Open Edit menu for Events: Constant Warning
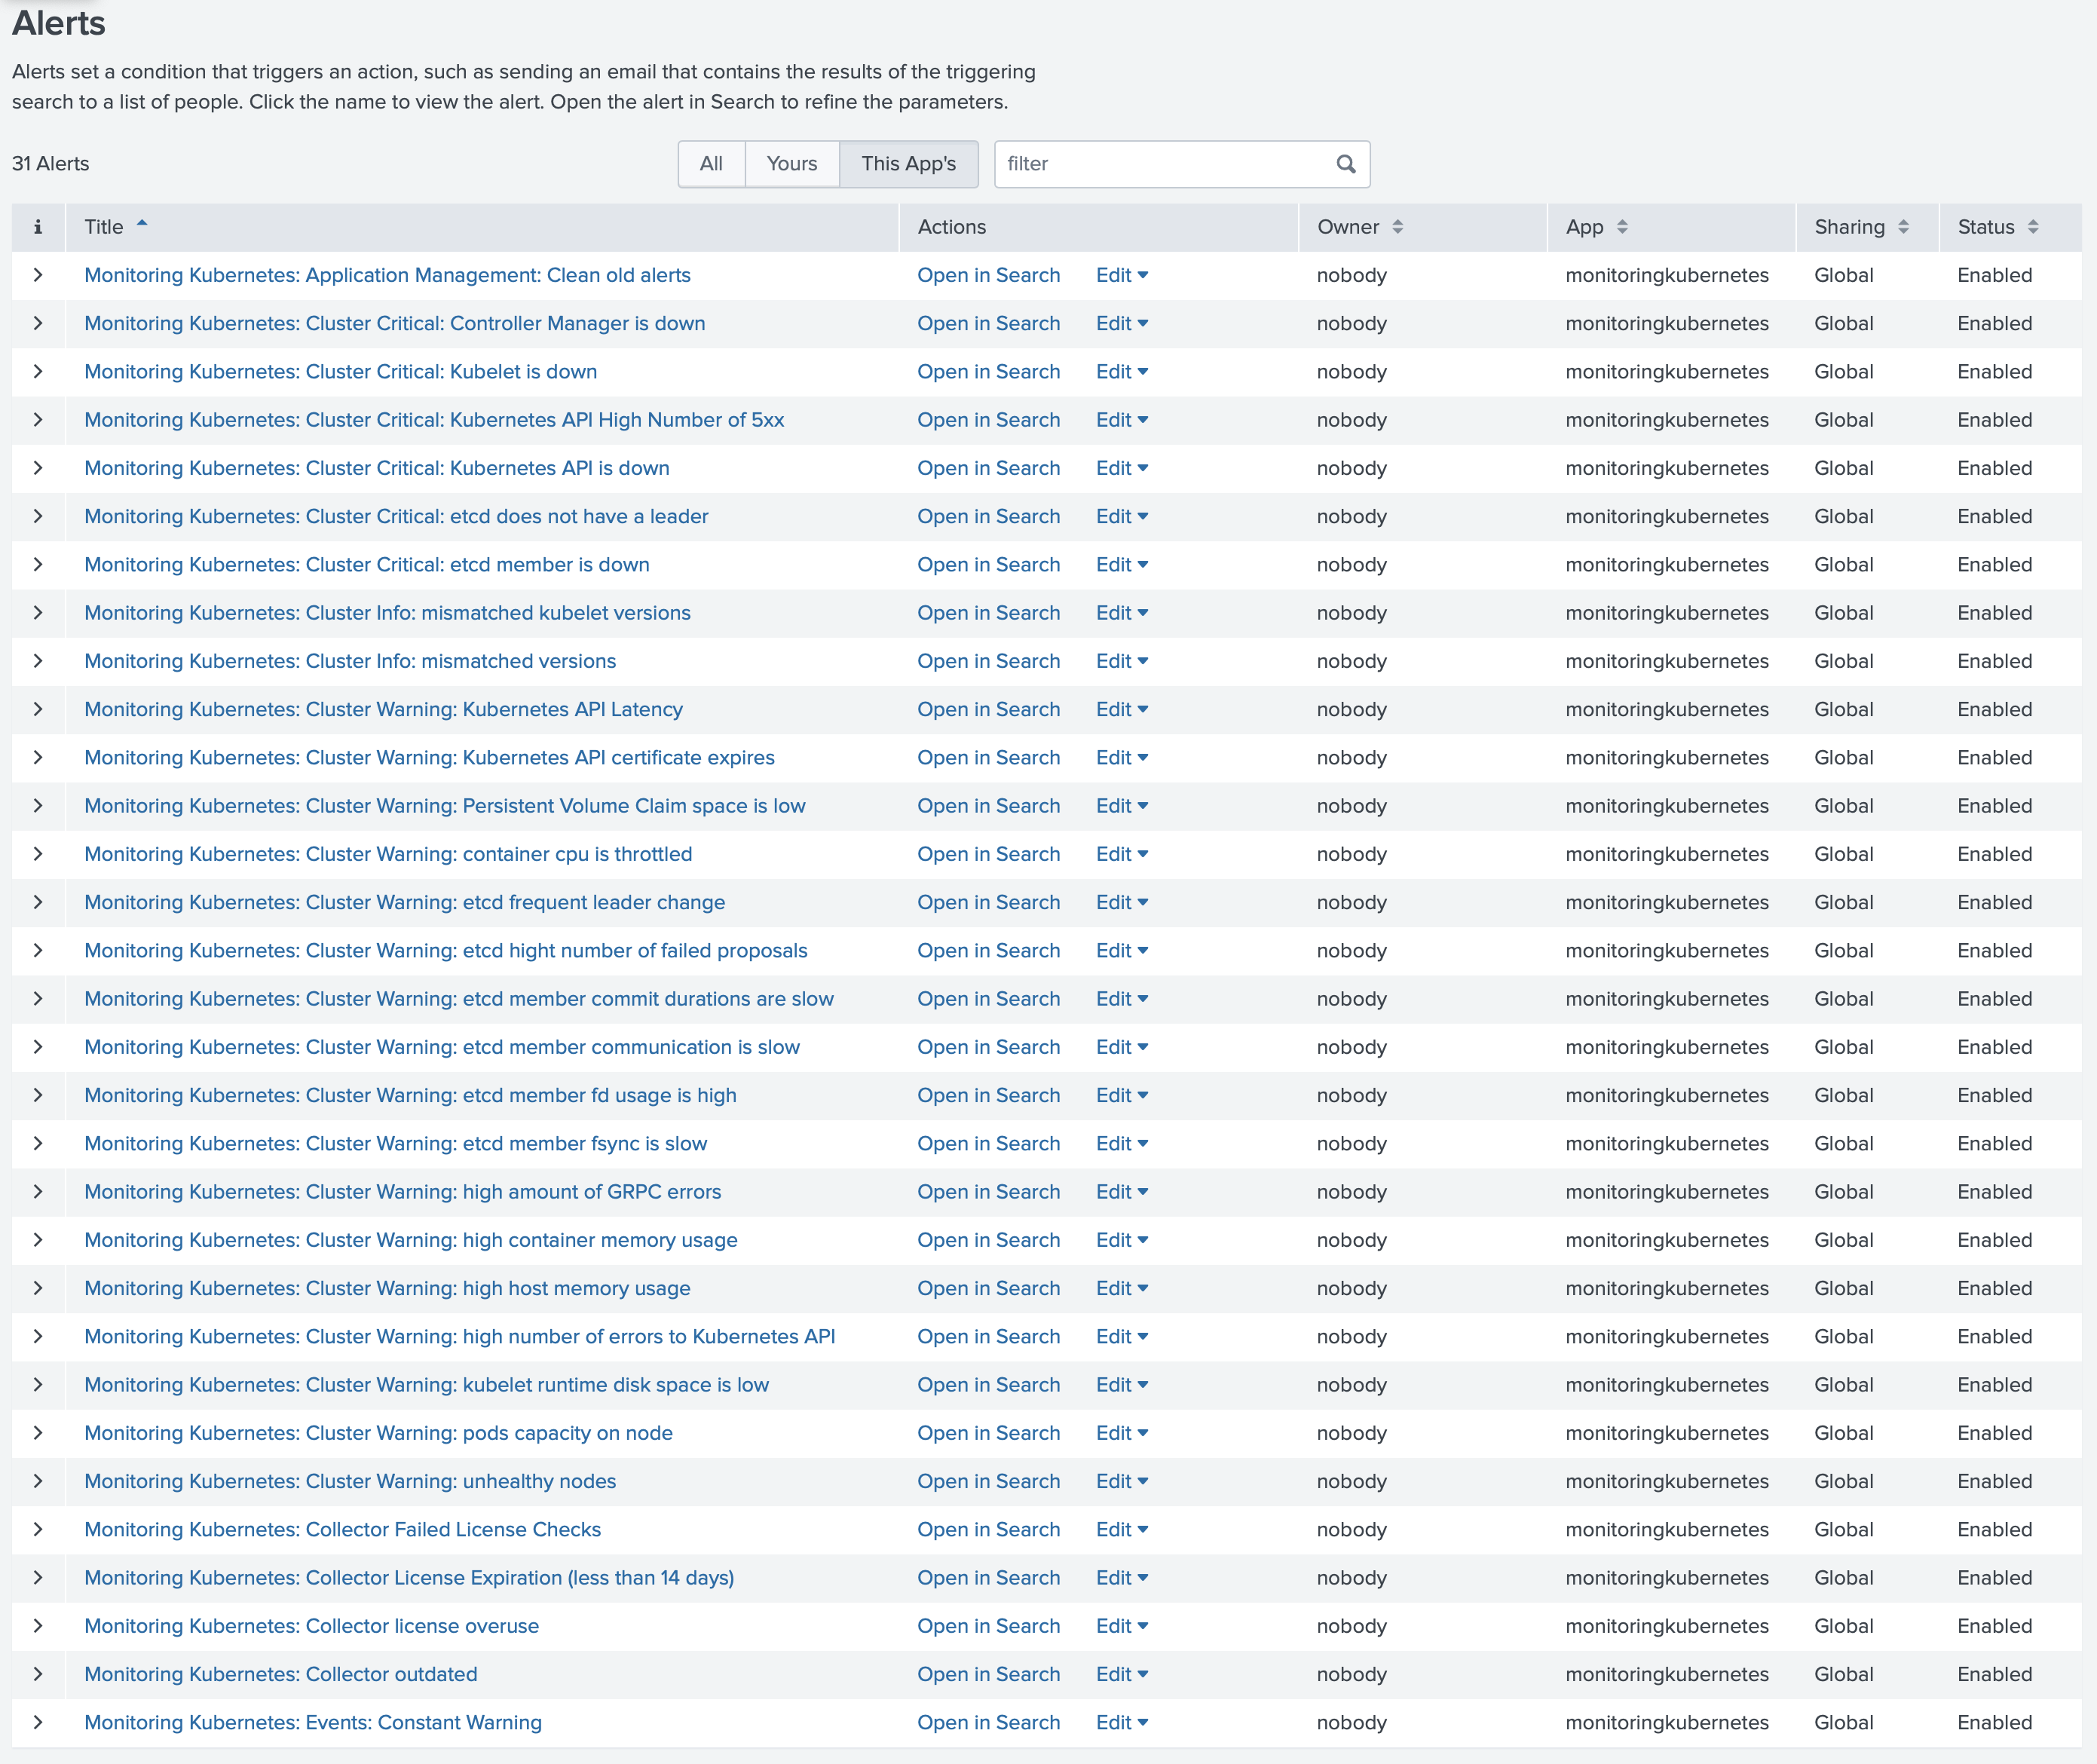The width and height of the screenshot is (2097, 1764). pyautogui.click(x=1122, y=1722)
